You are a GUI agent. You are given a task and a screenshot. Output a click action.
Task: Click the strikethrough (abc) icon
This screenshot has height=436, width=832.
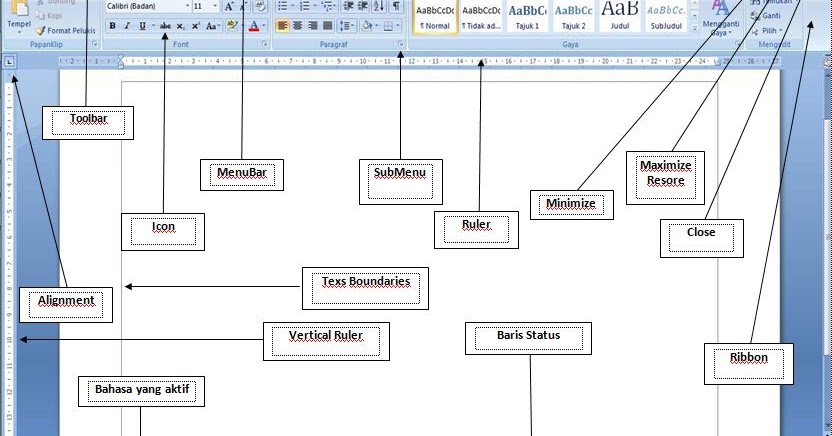pos(165,26)
